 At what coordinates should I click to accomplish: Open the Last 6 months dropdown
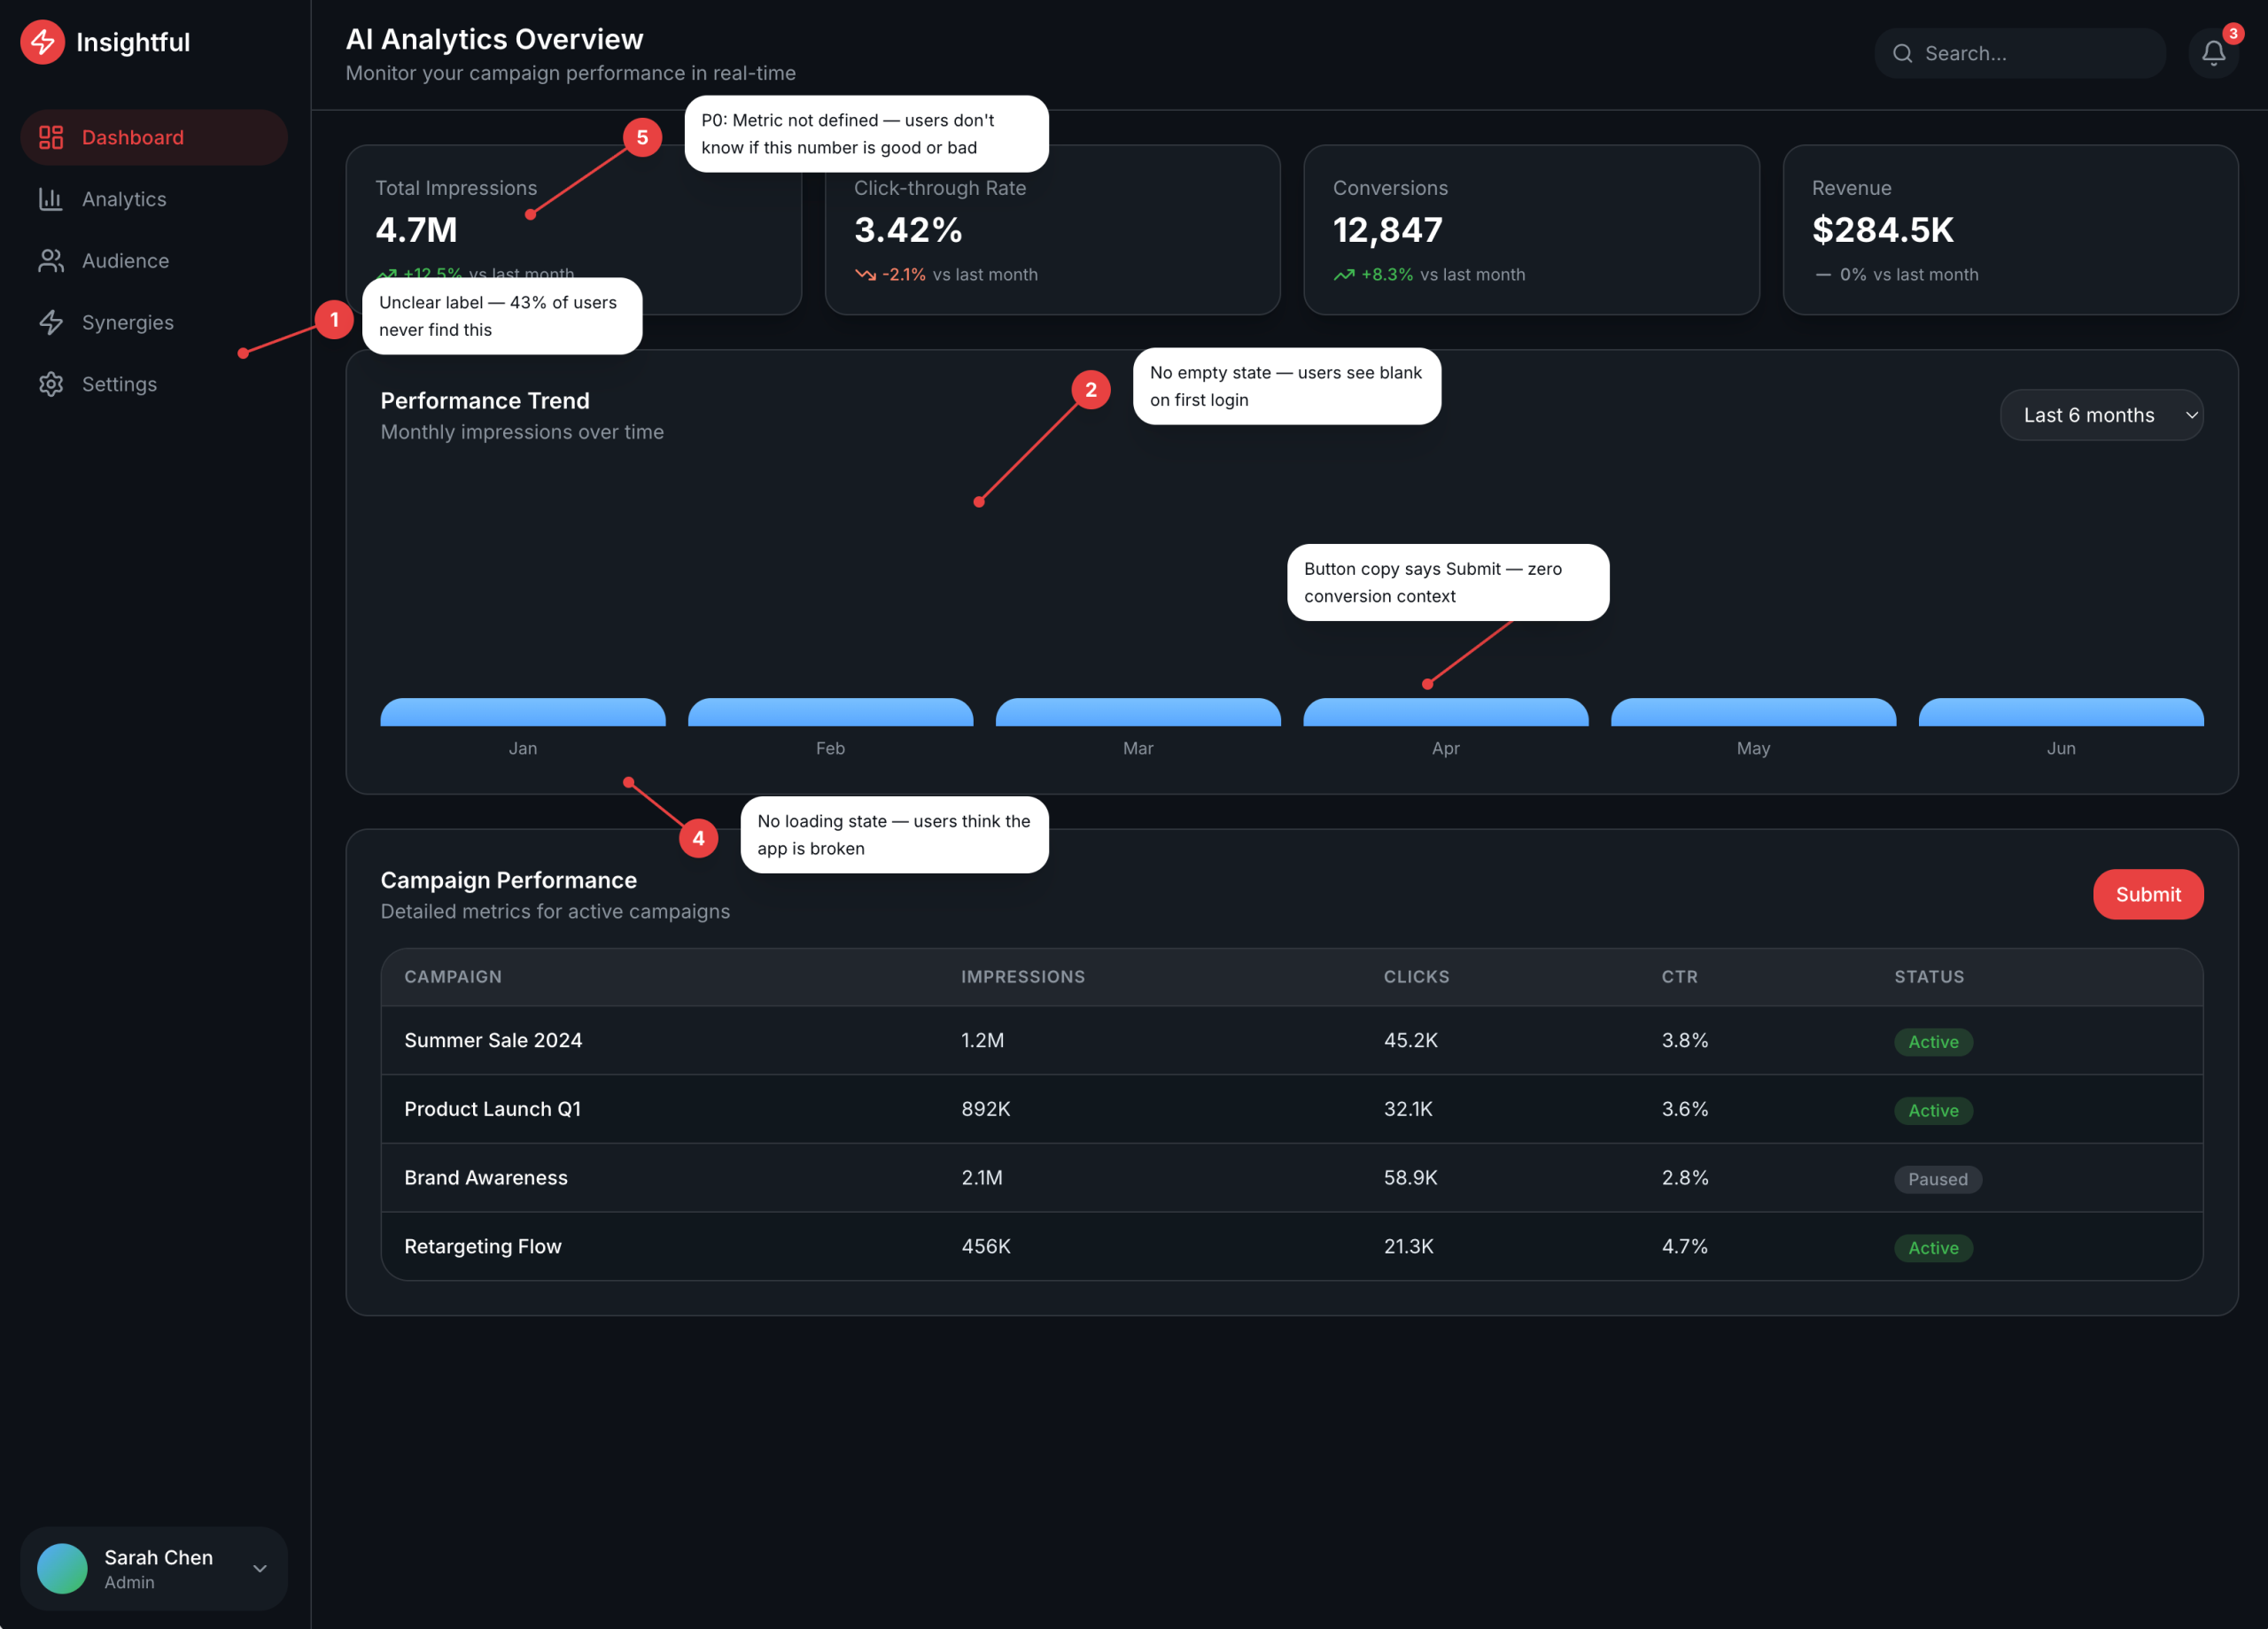tap(2101, 414)
